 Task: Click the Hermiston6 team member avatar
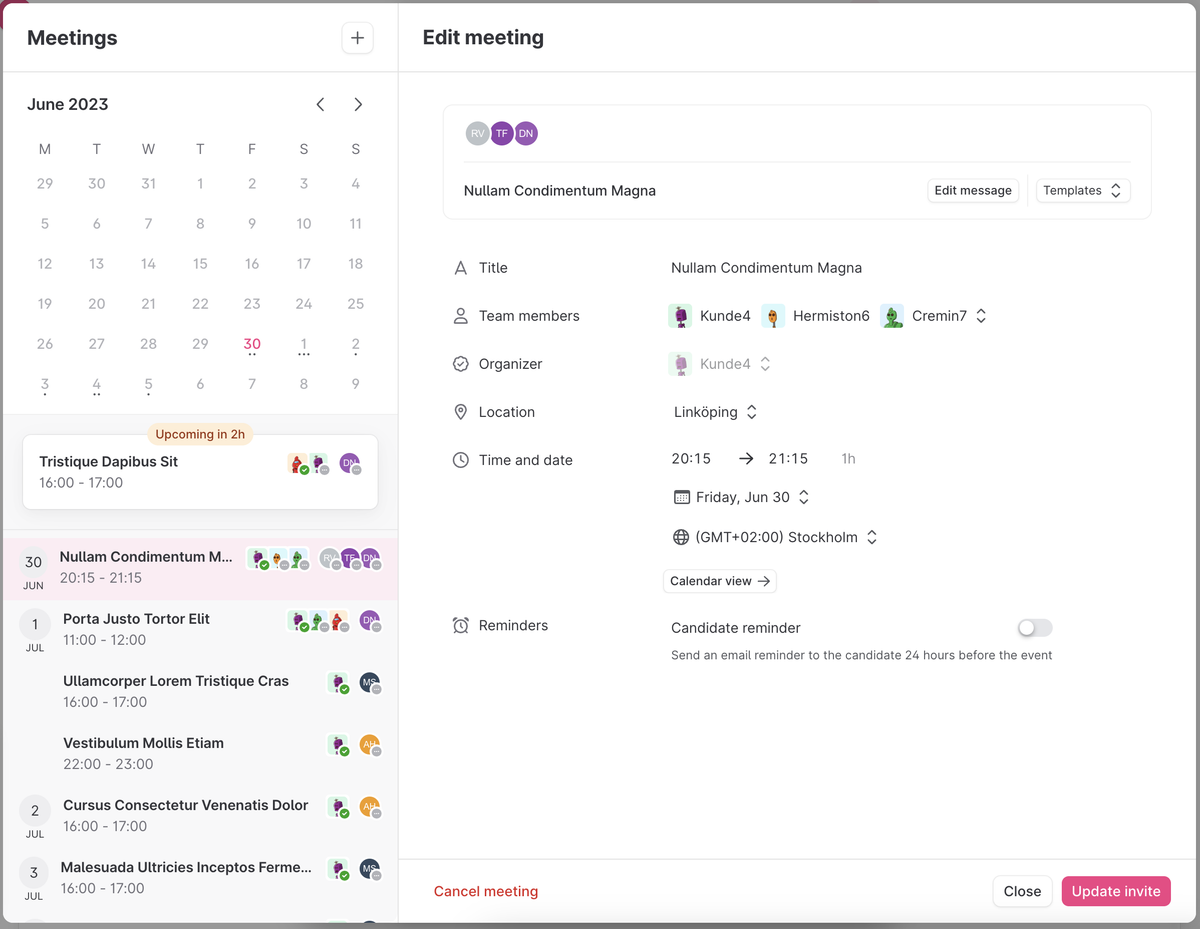pos(772,316)
